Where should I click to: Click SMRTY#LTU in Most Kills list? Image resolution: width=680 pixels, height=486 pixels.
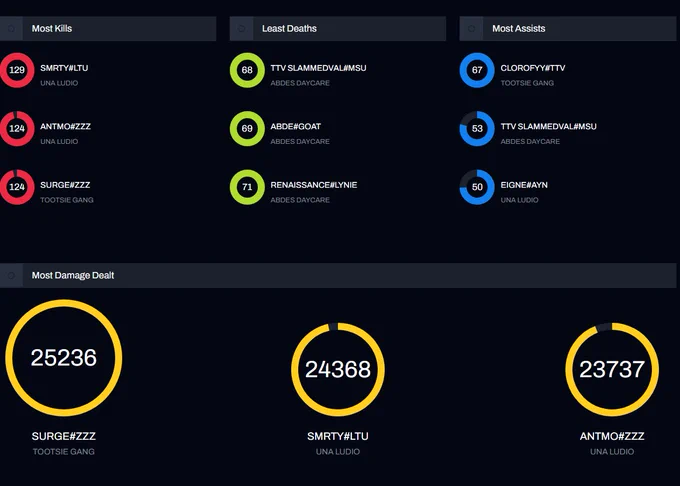pos(64,68)
